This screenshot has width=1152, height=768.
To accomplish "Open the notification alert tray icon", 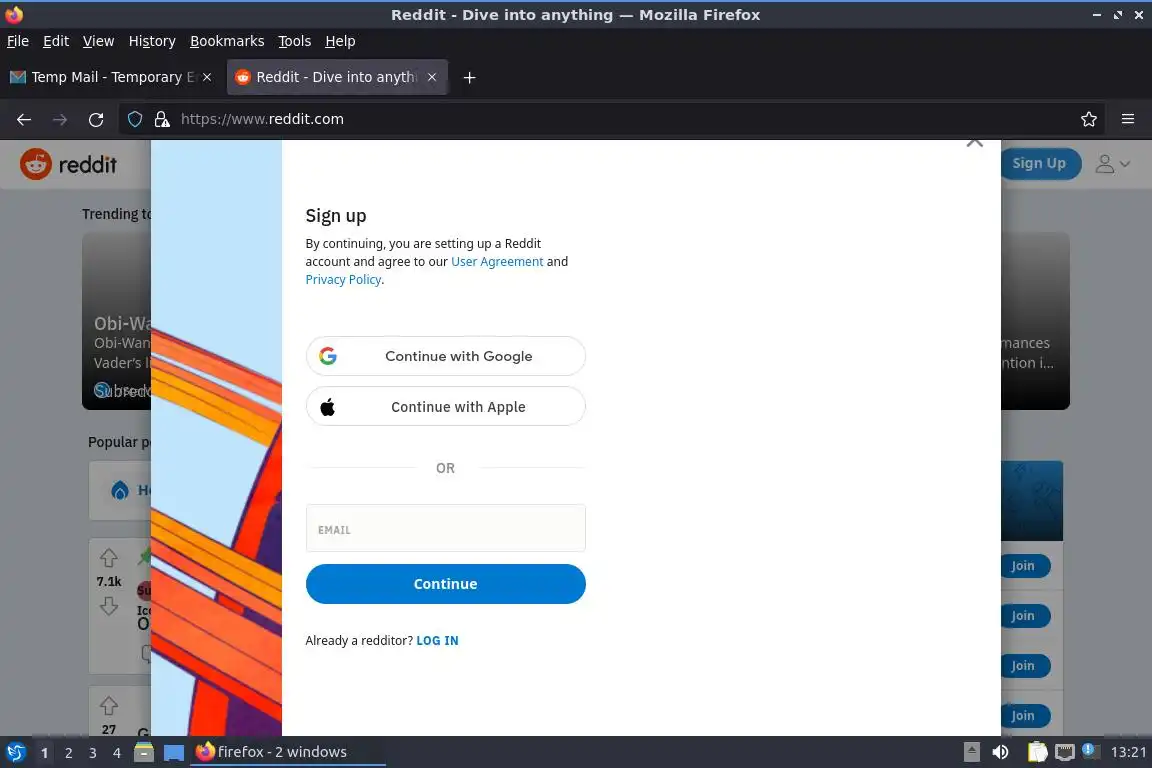I will (1090, 751).
